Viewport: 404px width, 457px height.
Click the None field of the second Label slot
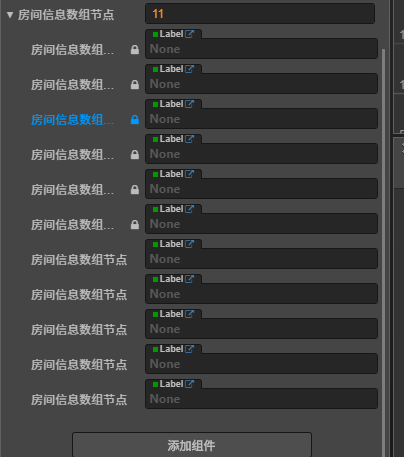(261, 84)
